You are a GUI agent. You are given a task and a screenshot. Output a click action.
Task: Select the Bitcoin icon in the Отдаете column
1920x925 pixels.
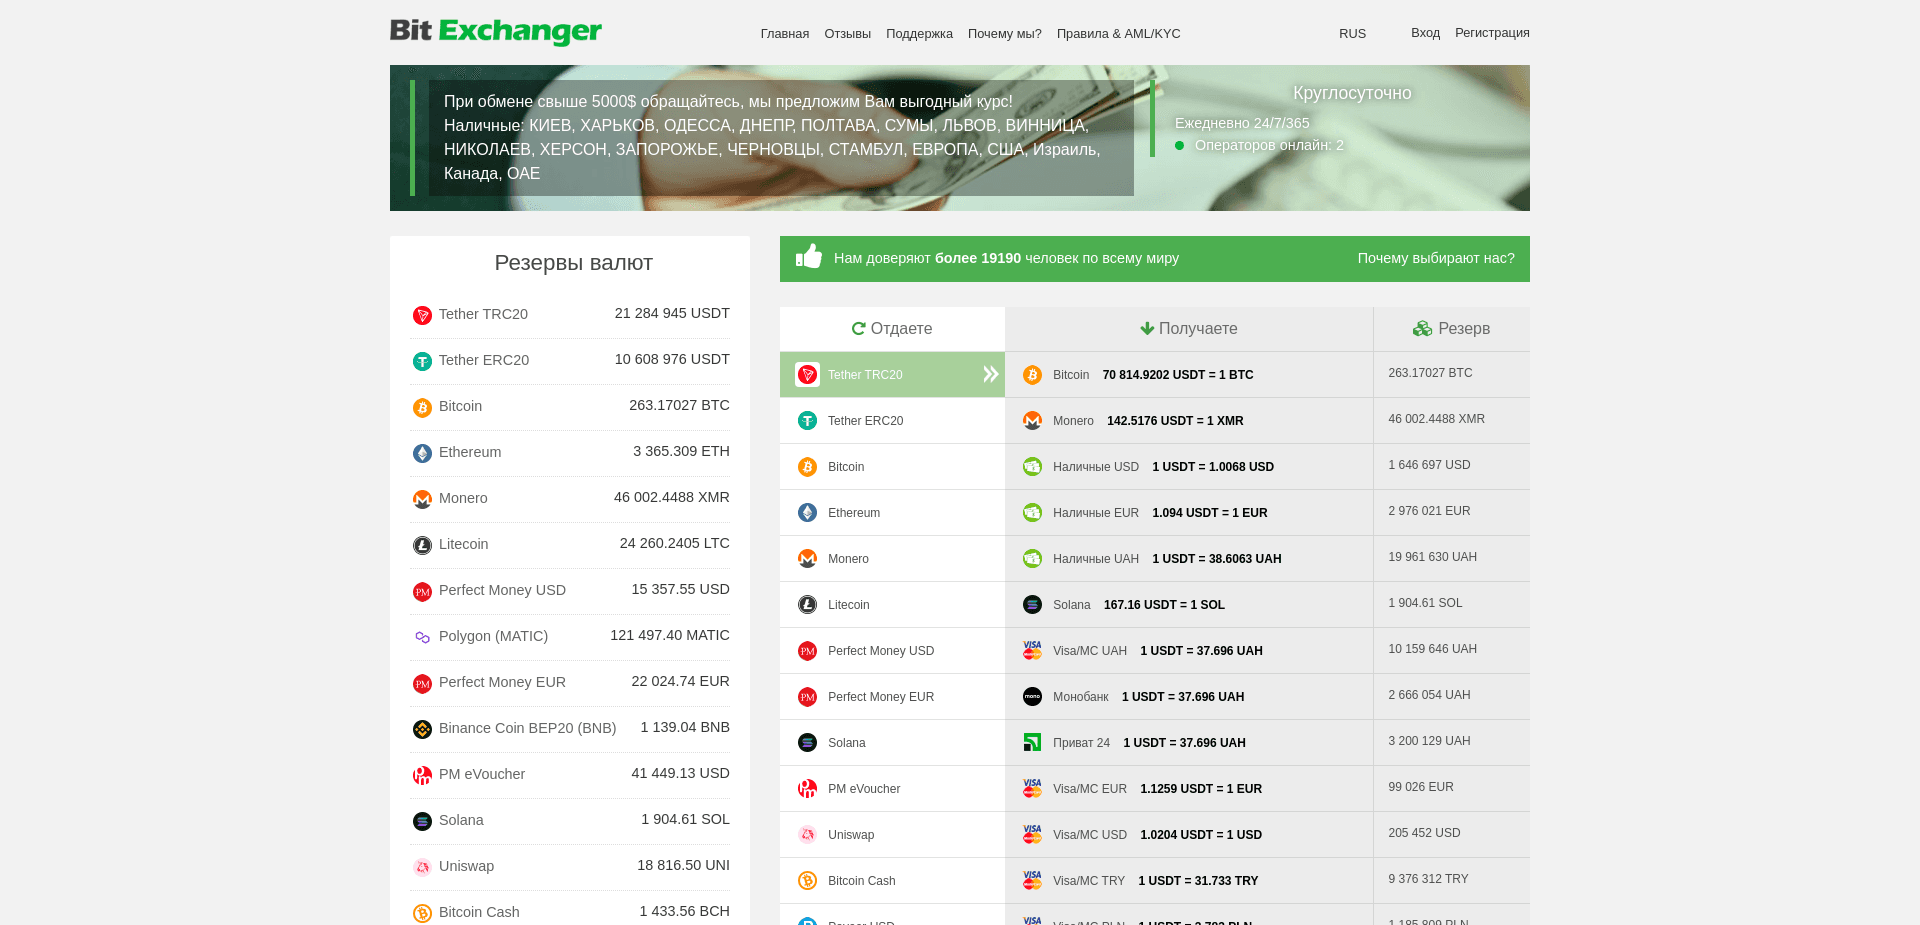(806, 467)
